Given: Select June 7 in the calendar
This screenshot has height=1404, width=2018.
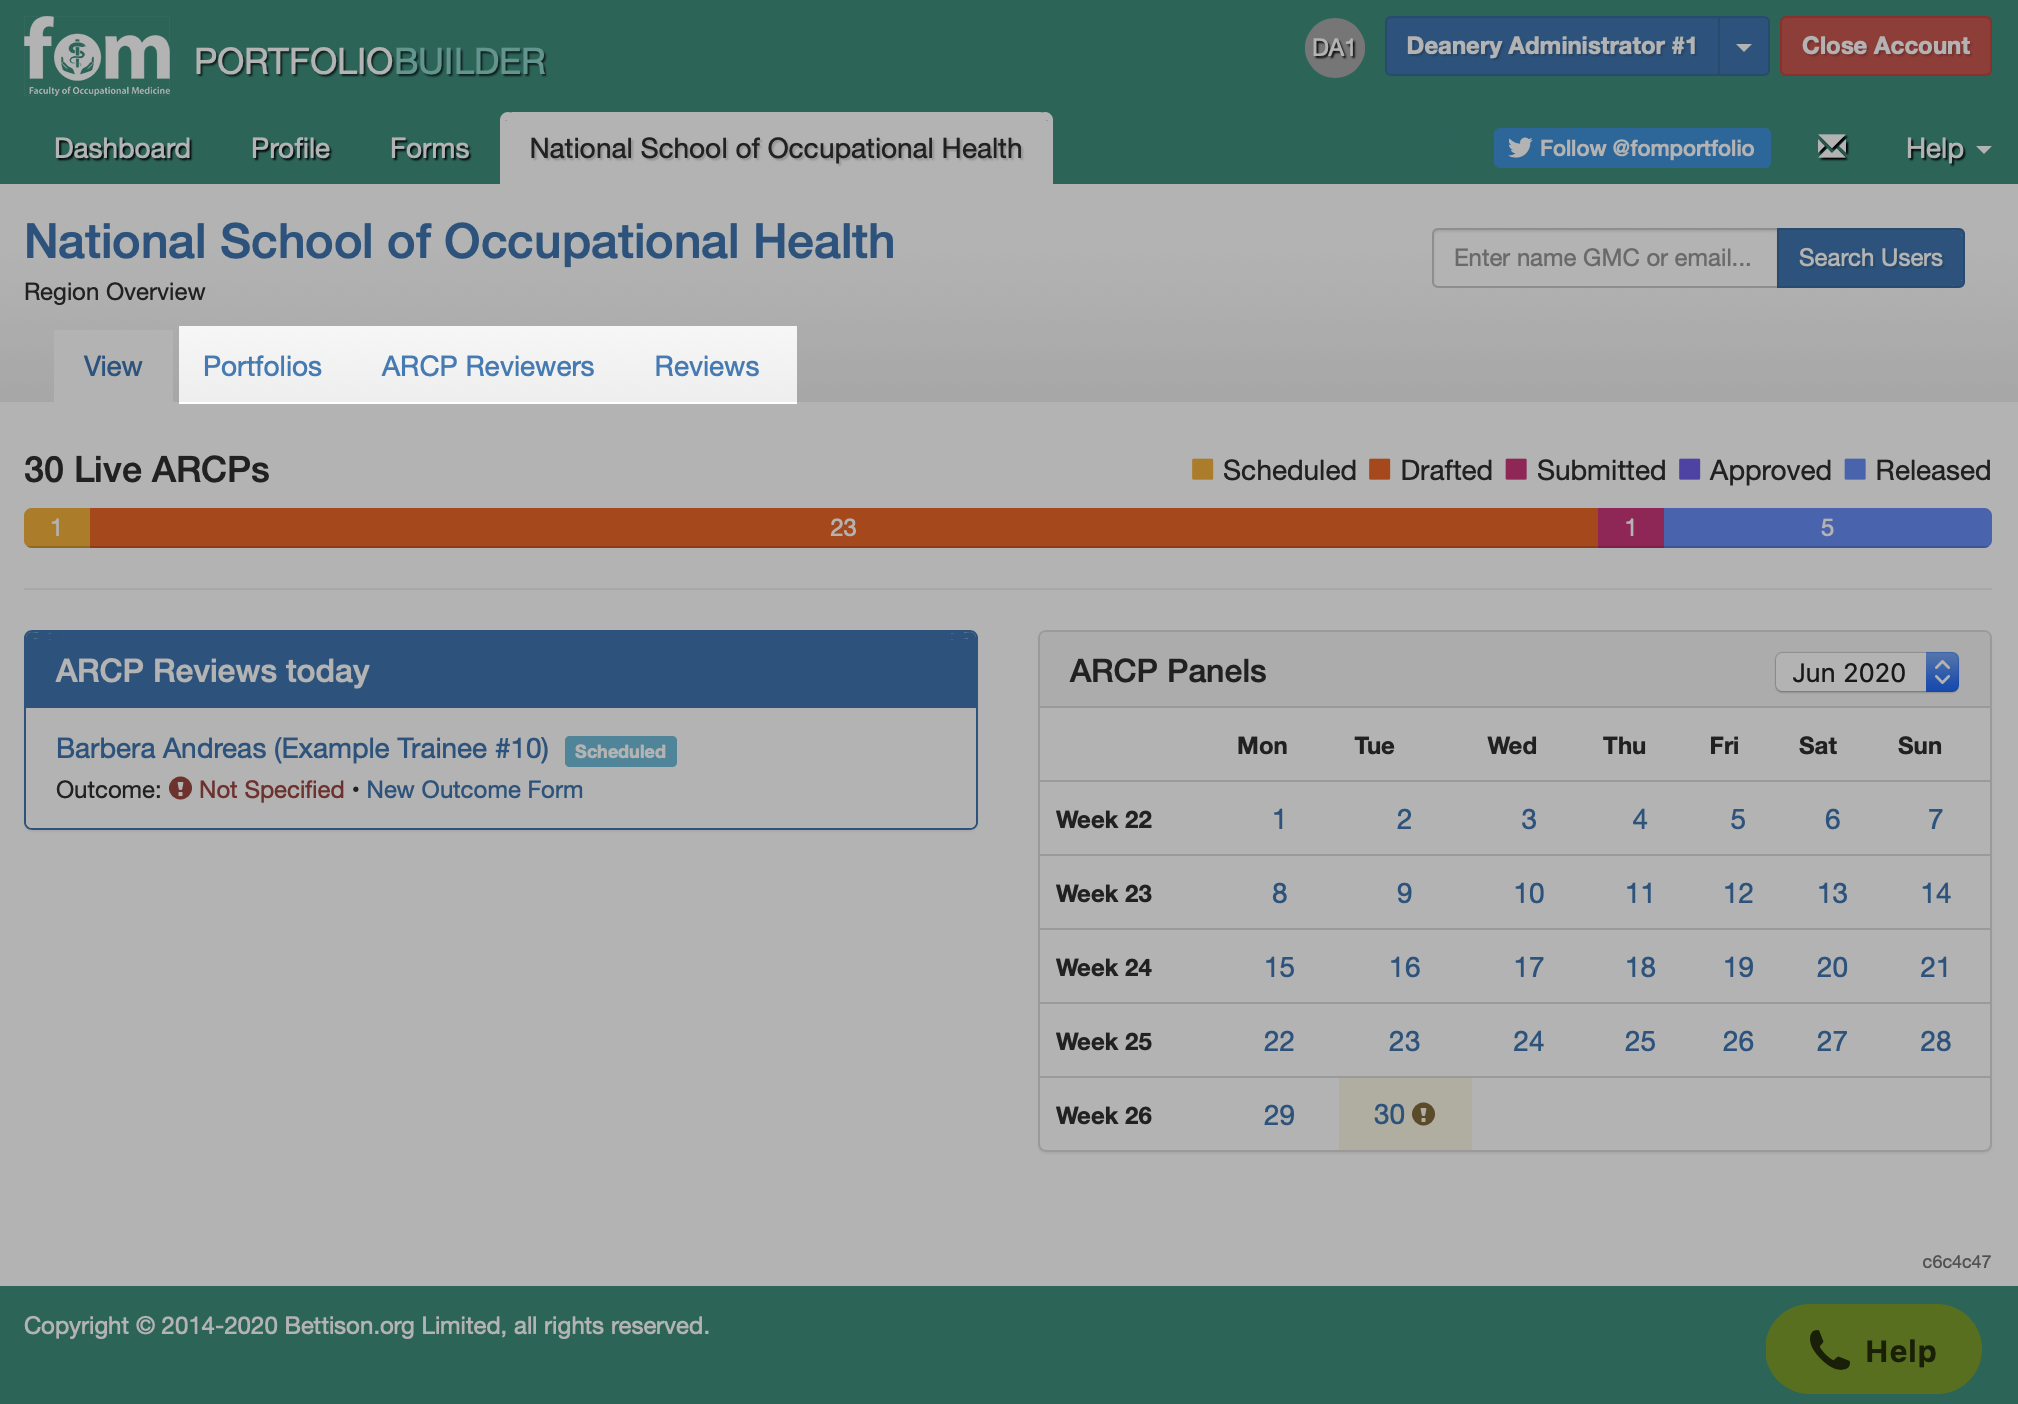Looking at the screenshot, I should point(1935,819).
